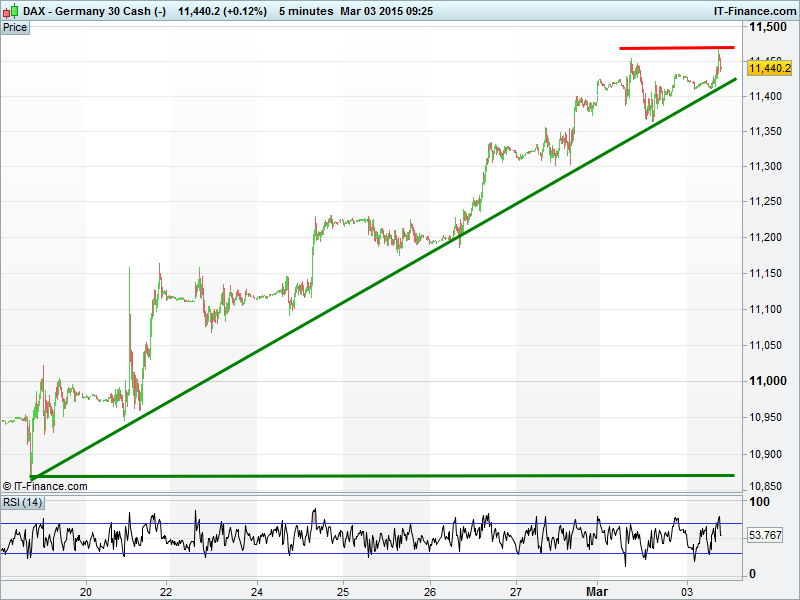This screenshot has height=600, width=800.
Task: Click the © IT-Finance.com copyright text
Action: point(45,487)
